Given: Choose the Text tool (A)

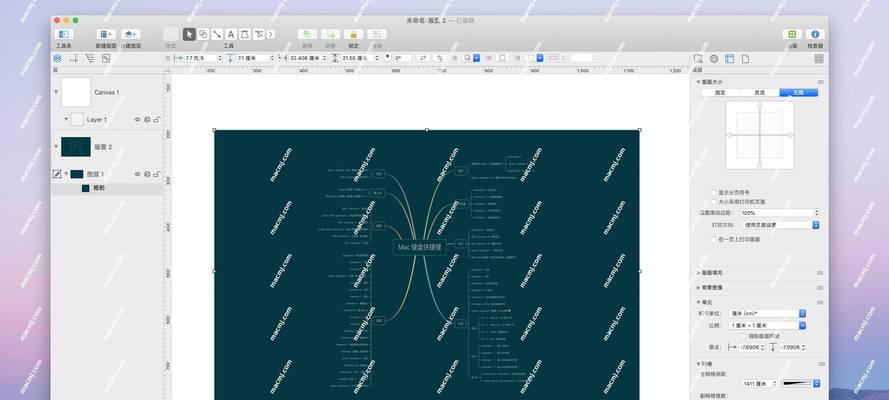Looking at the screenshot, I should pos(231,34).
